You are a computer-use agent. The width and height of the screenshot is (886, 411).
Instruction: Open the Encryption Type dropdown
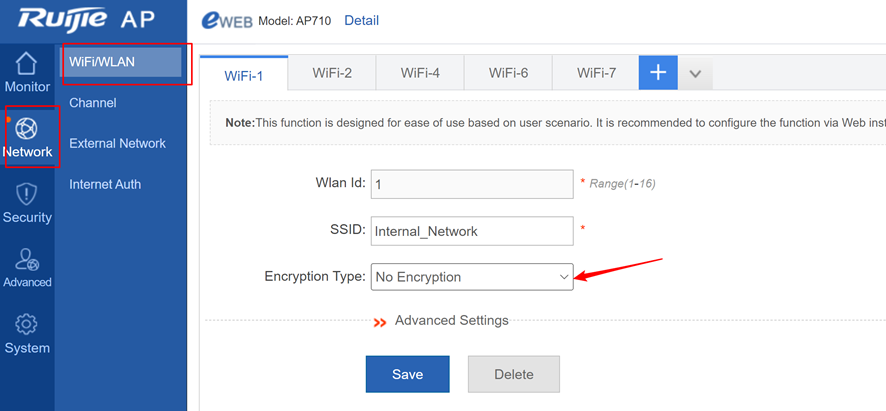click(x=471, y=277)
